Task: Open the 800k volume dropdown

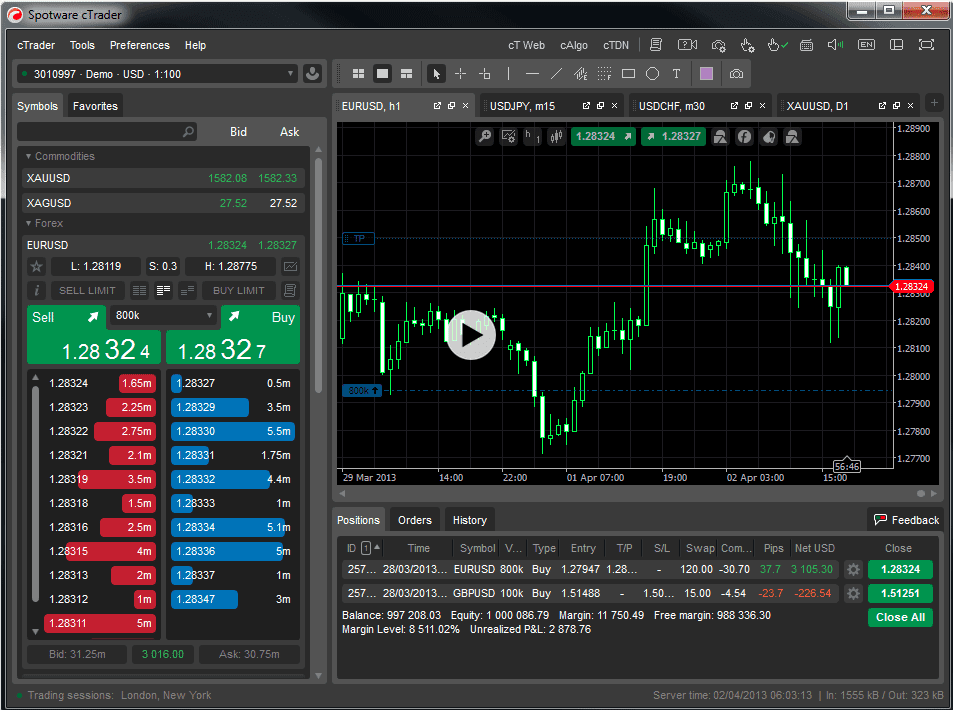Action: pyautogui.click(x=164, y=316)
